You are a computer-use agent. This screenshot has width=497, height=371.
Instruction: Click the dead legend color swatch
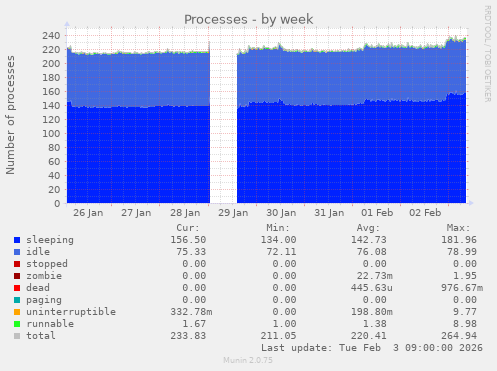[x=17, y=288]
